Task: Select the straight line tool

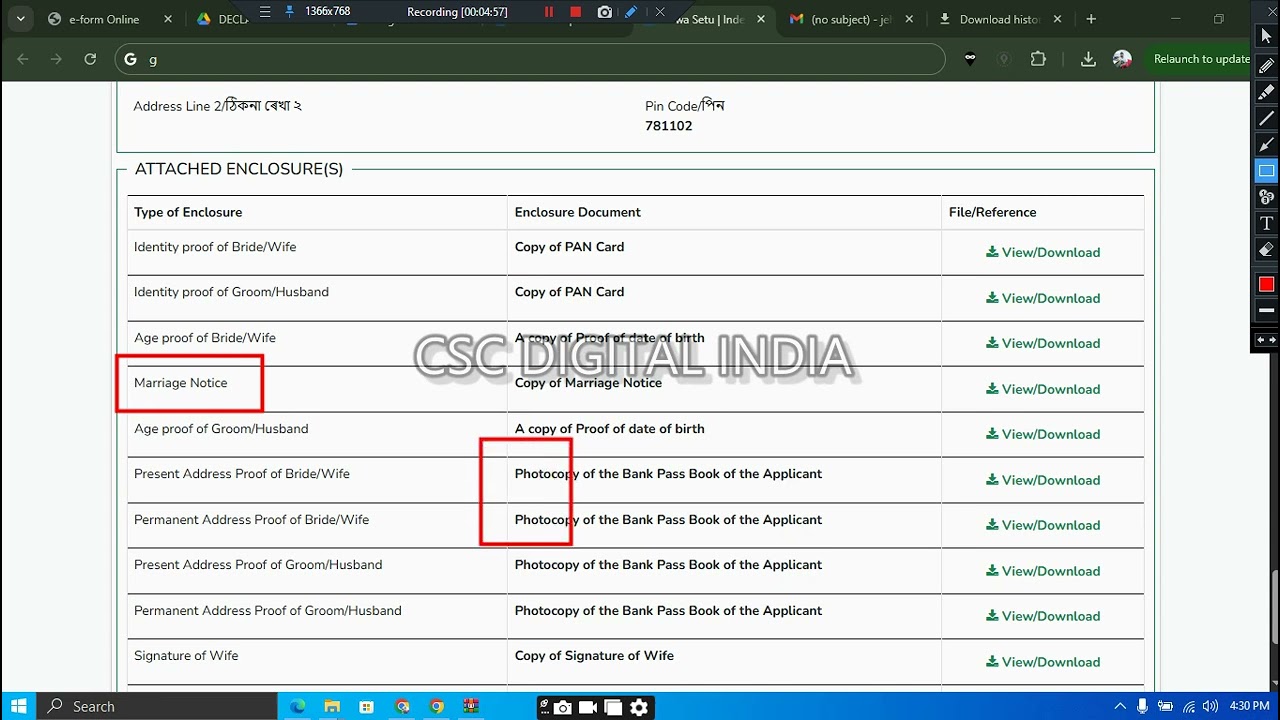Action: (x=1266, y=118)
